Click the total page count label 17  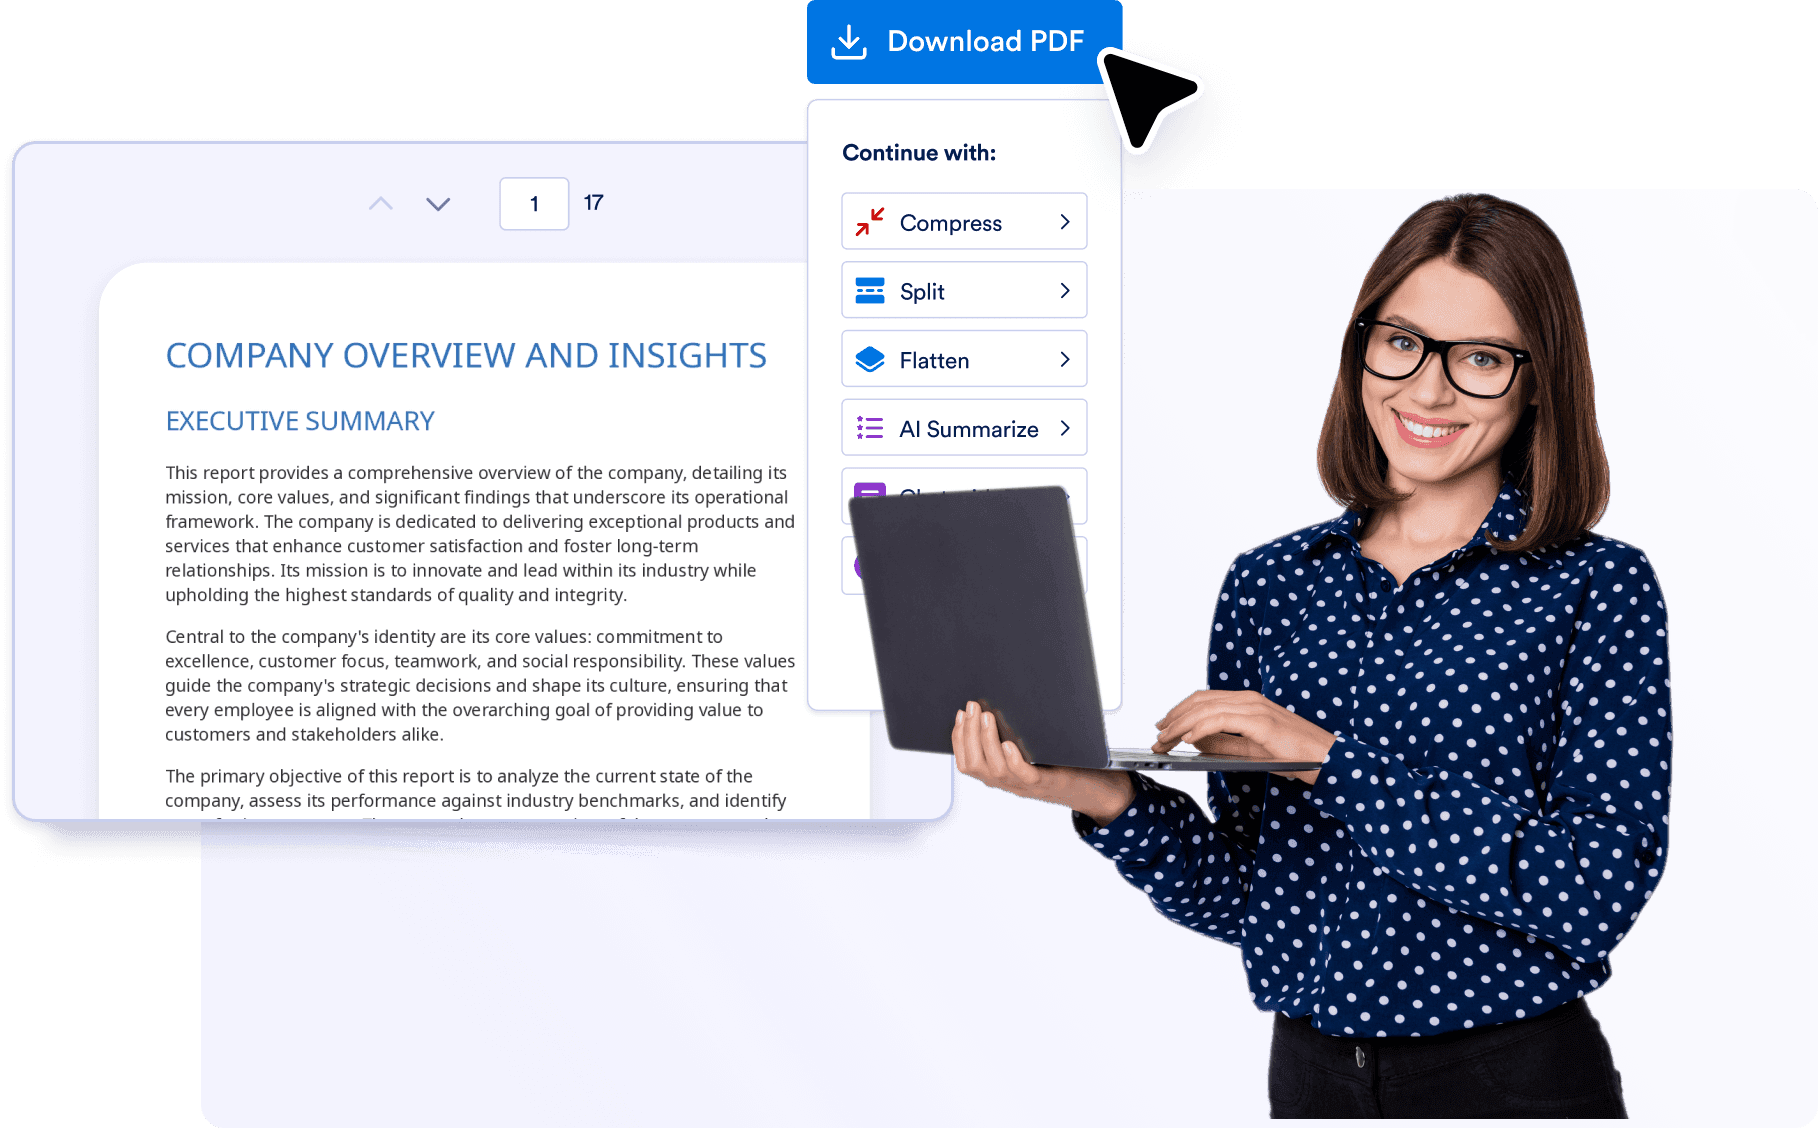(x=593, y=203)
